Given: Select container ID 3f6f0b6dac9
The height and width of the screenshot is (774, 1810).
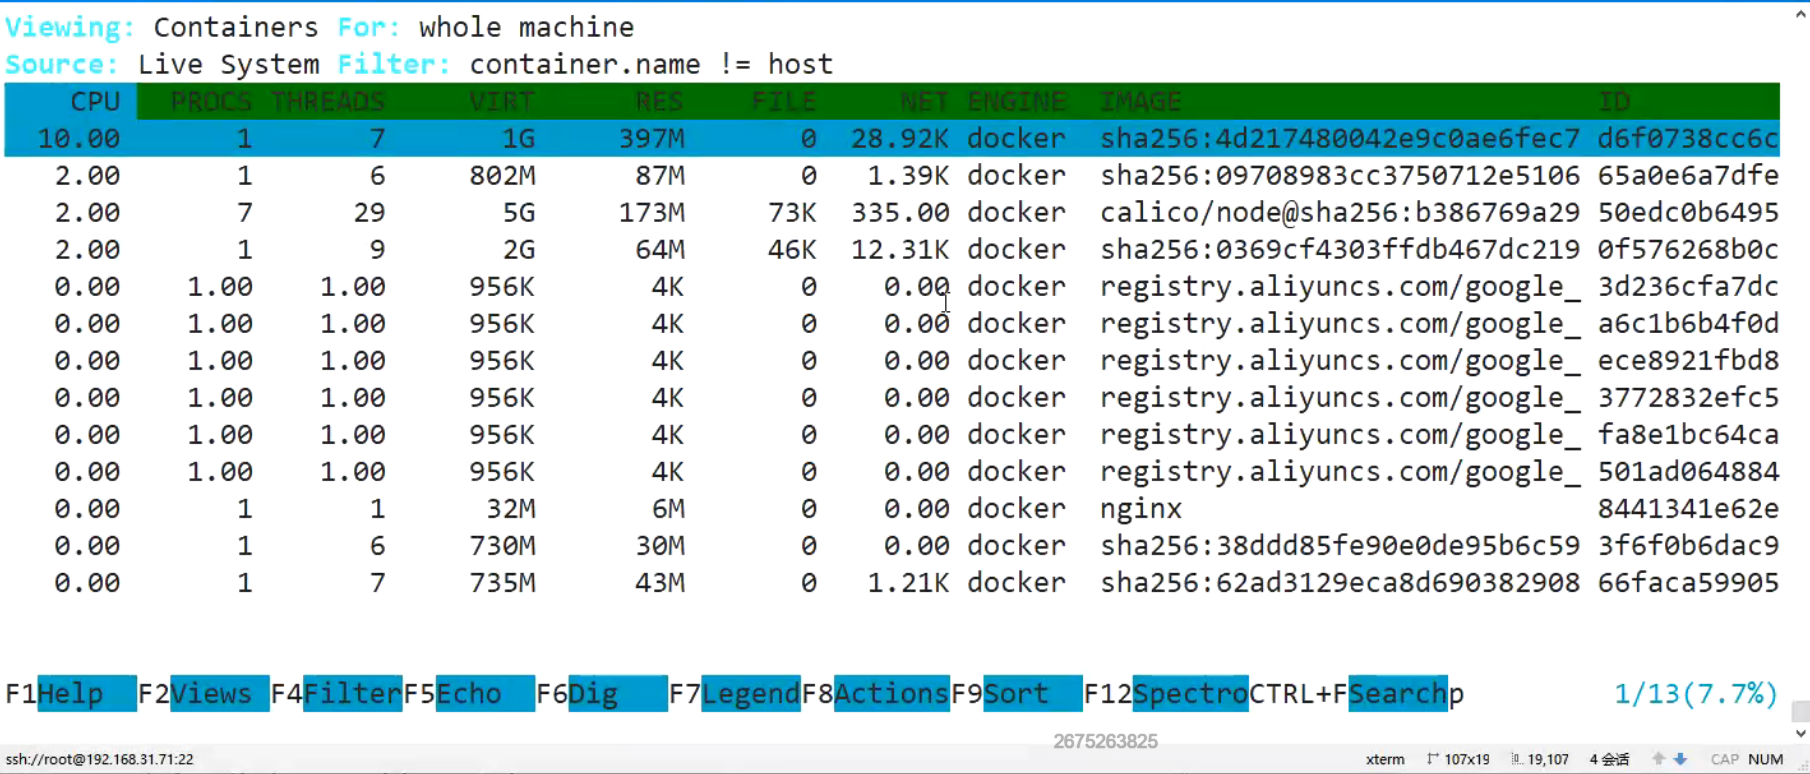Looking at the screenshot, I should point(1688,545).
